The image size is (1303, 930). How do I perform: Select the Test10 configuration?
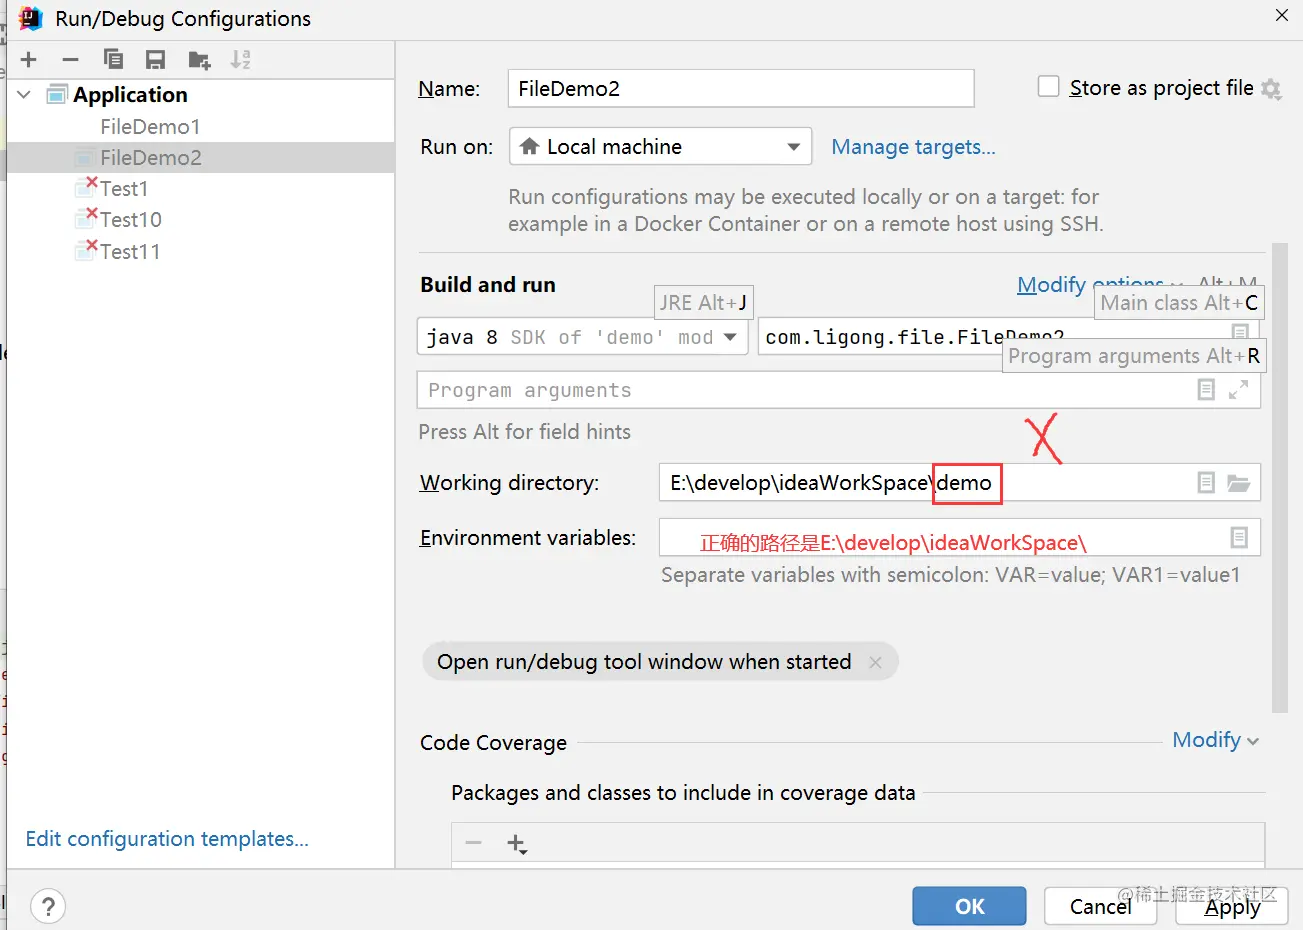click(x=130, y=220)
